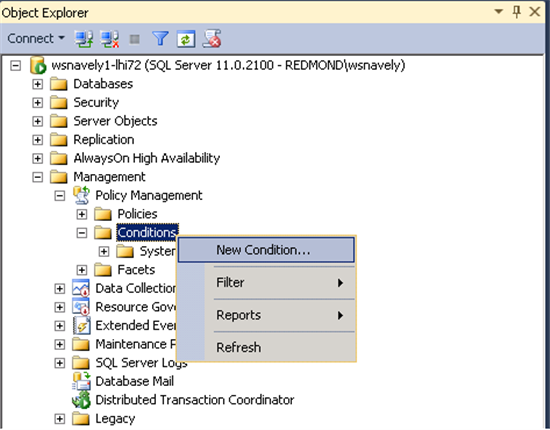The width and height of the screenshot is (550, 430).
Task: Expand the Extended Events node
Action: 60,326
